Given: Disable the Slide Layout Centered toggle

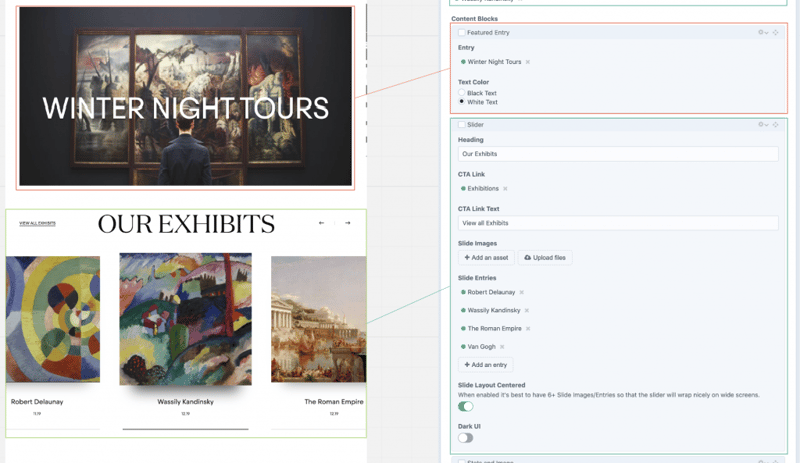Looking at the screenshot, I should point(466,406).
